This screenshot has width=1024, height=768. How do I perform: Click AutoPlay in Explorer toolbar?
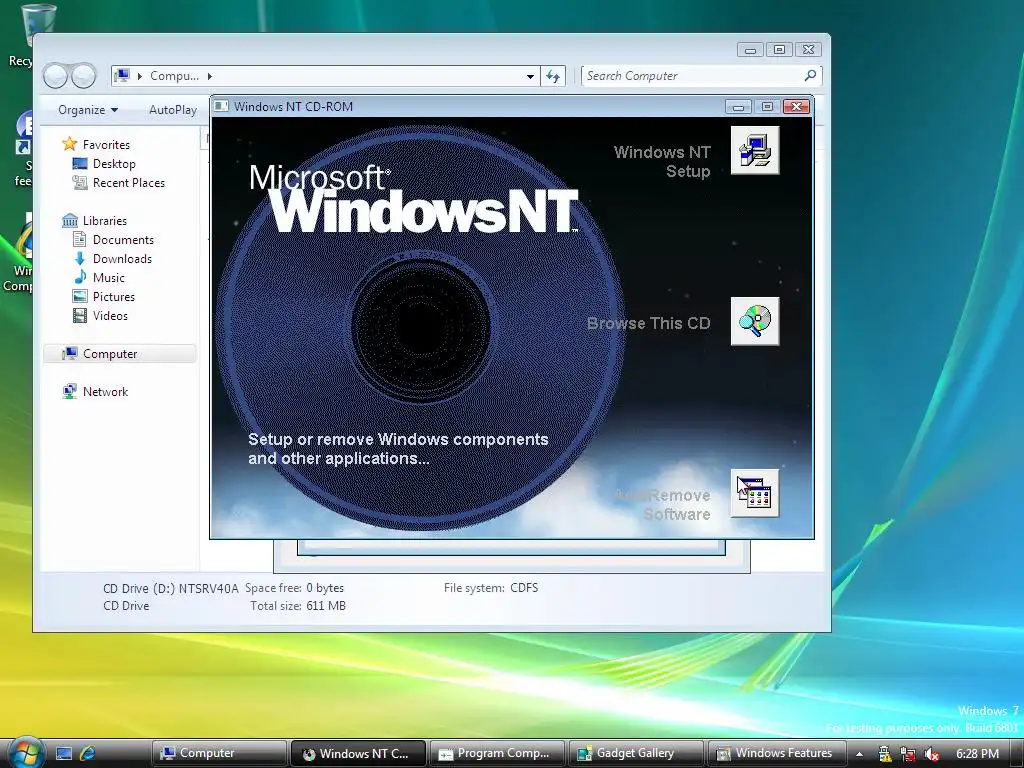point(172,110)
